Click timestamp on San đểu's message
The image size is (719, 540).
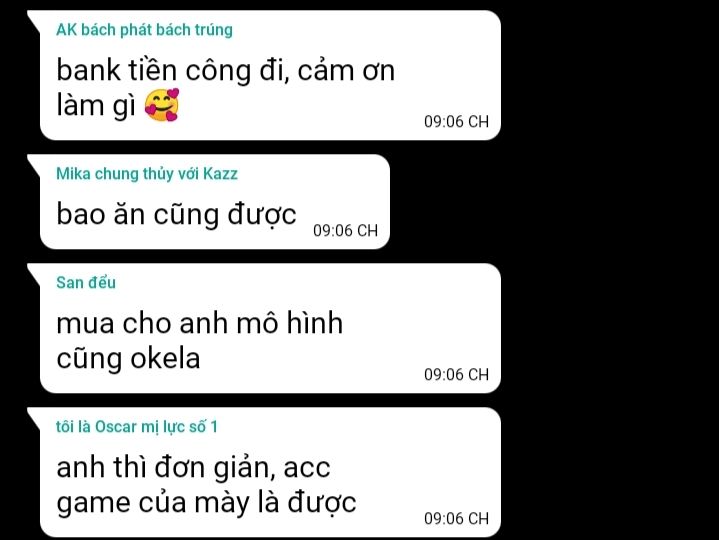coord(456,375)
